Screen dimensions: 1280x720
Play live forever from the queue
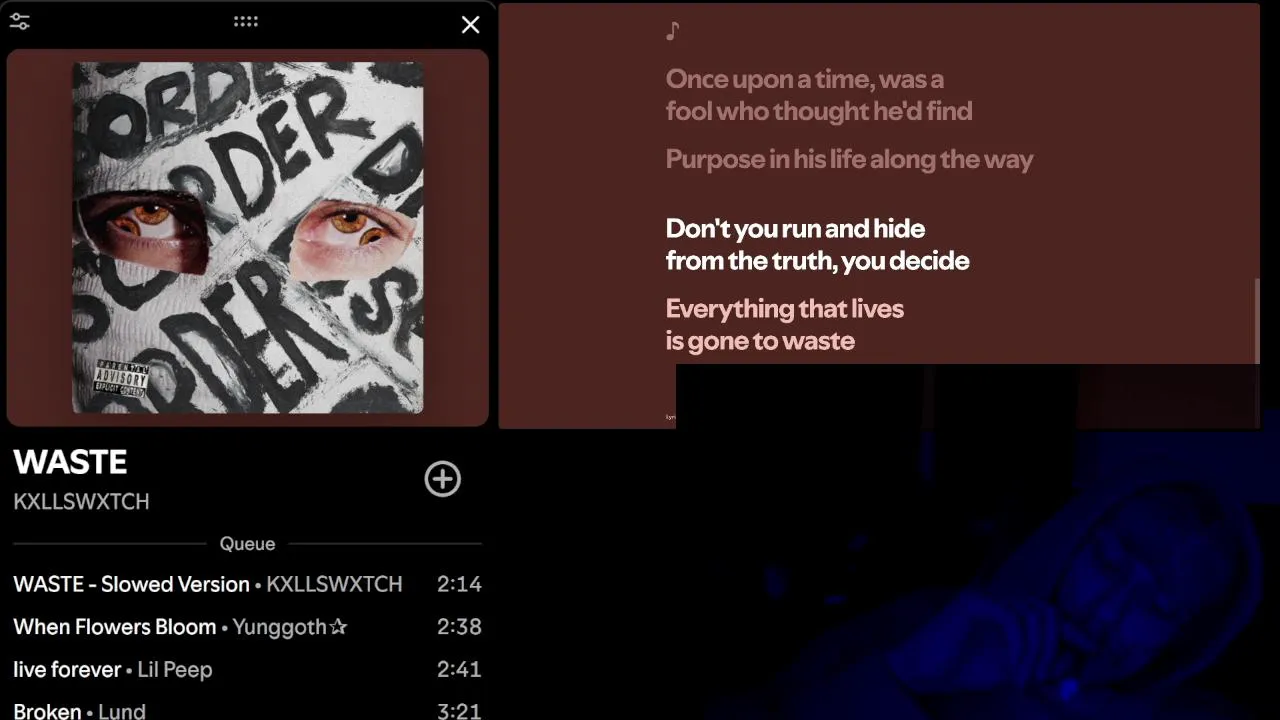(247, 670)
